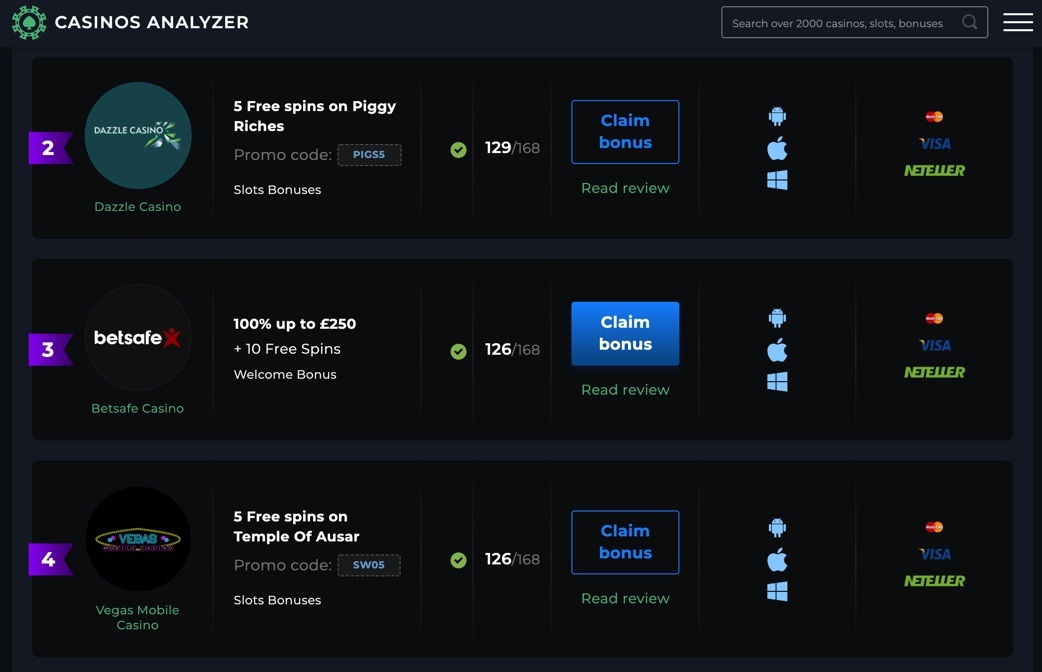Open the Vegas Mobile Casino name link
Viewport: 1042px width, 672px height.
pyautogui.click(x=138, y=617)
